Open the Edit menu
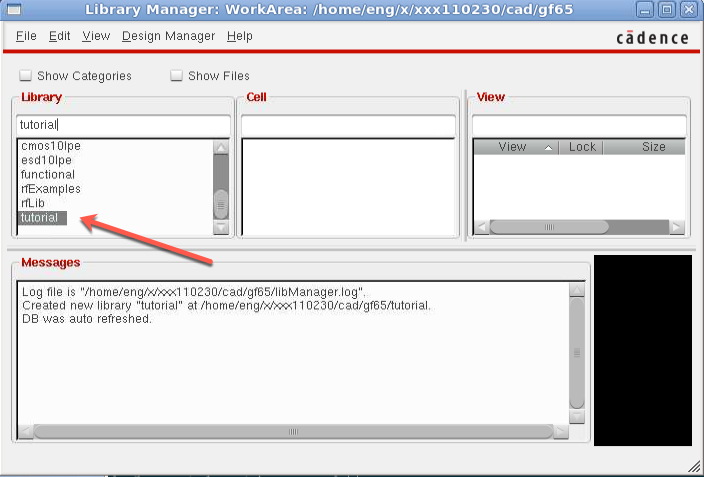 [60, 36]
